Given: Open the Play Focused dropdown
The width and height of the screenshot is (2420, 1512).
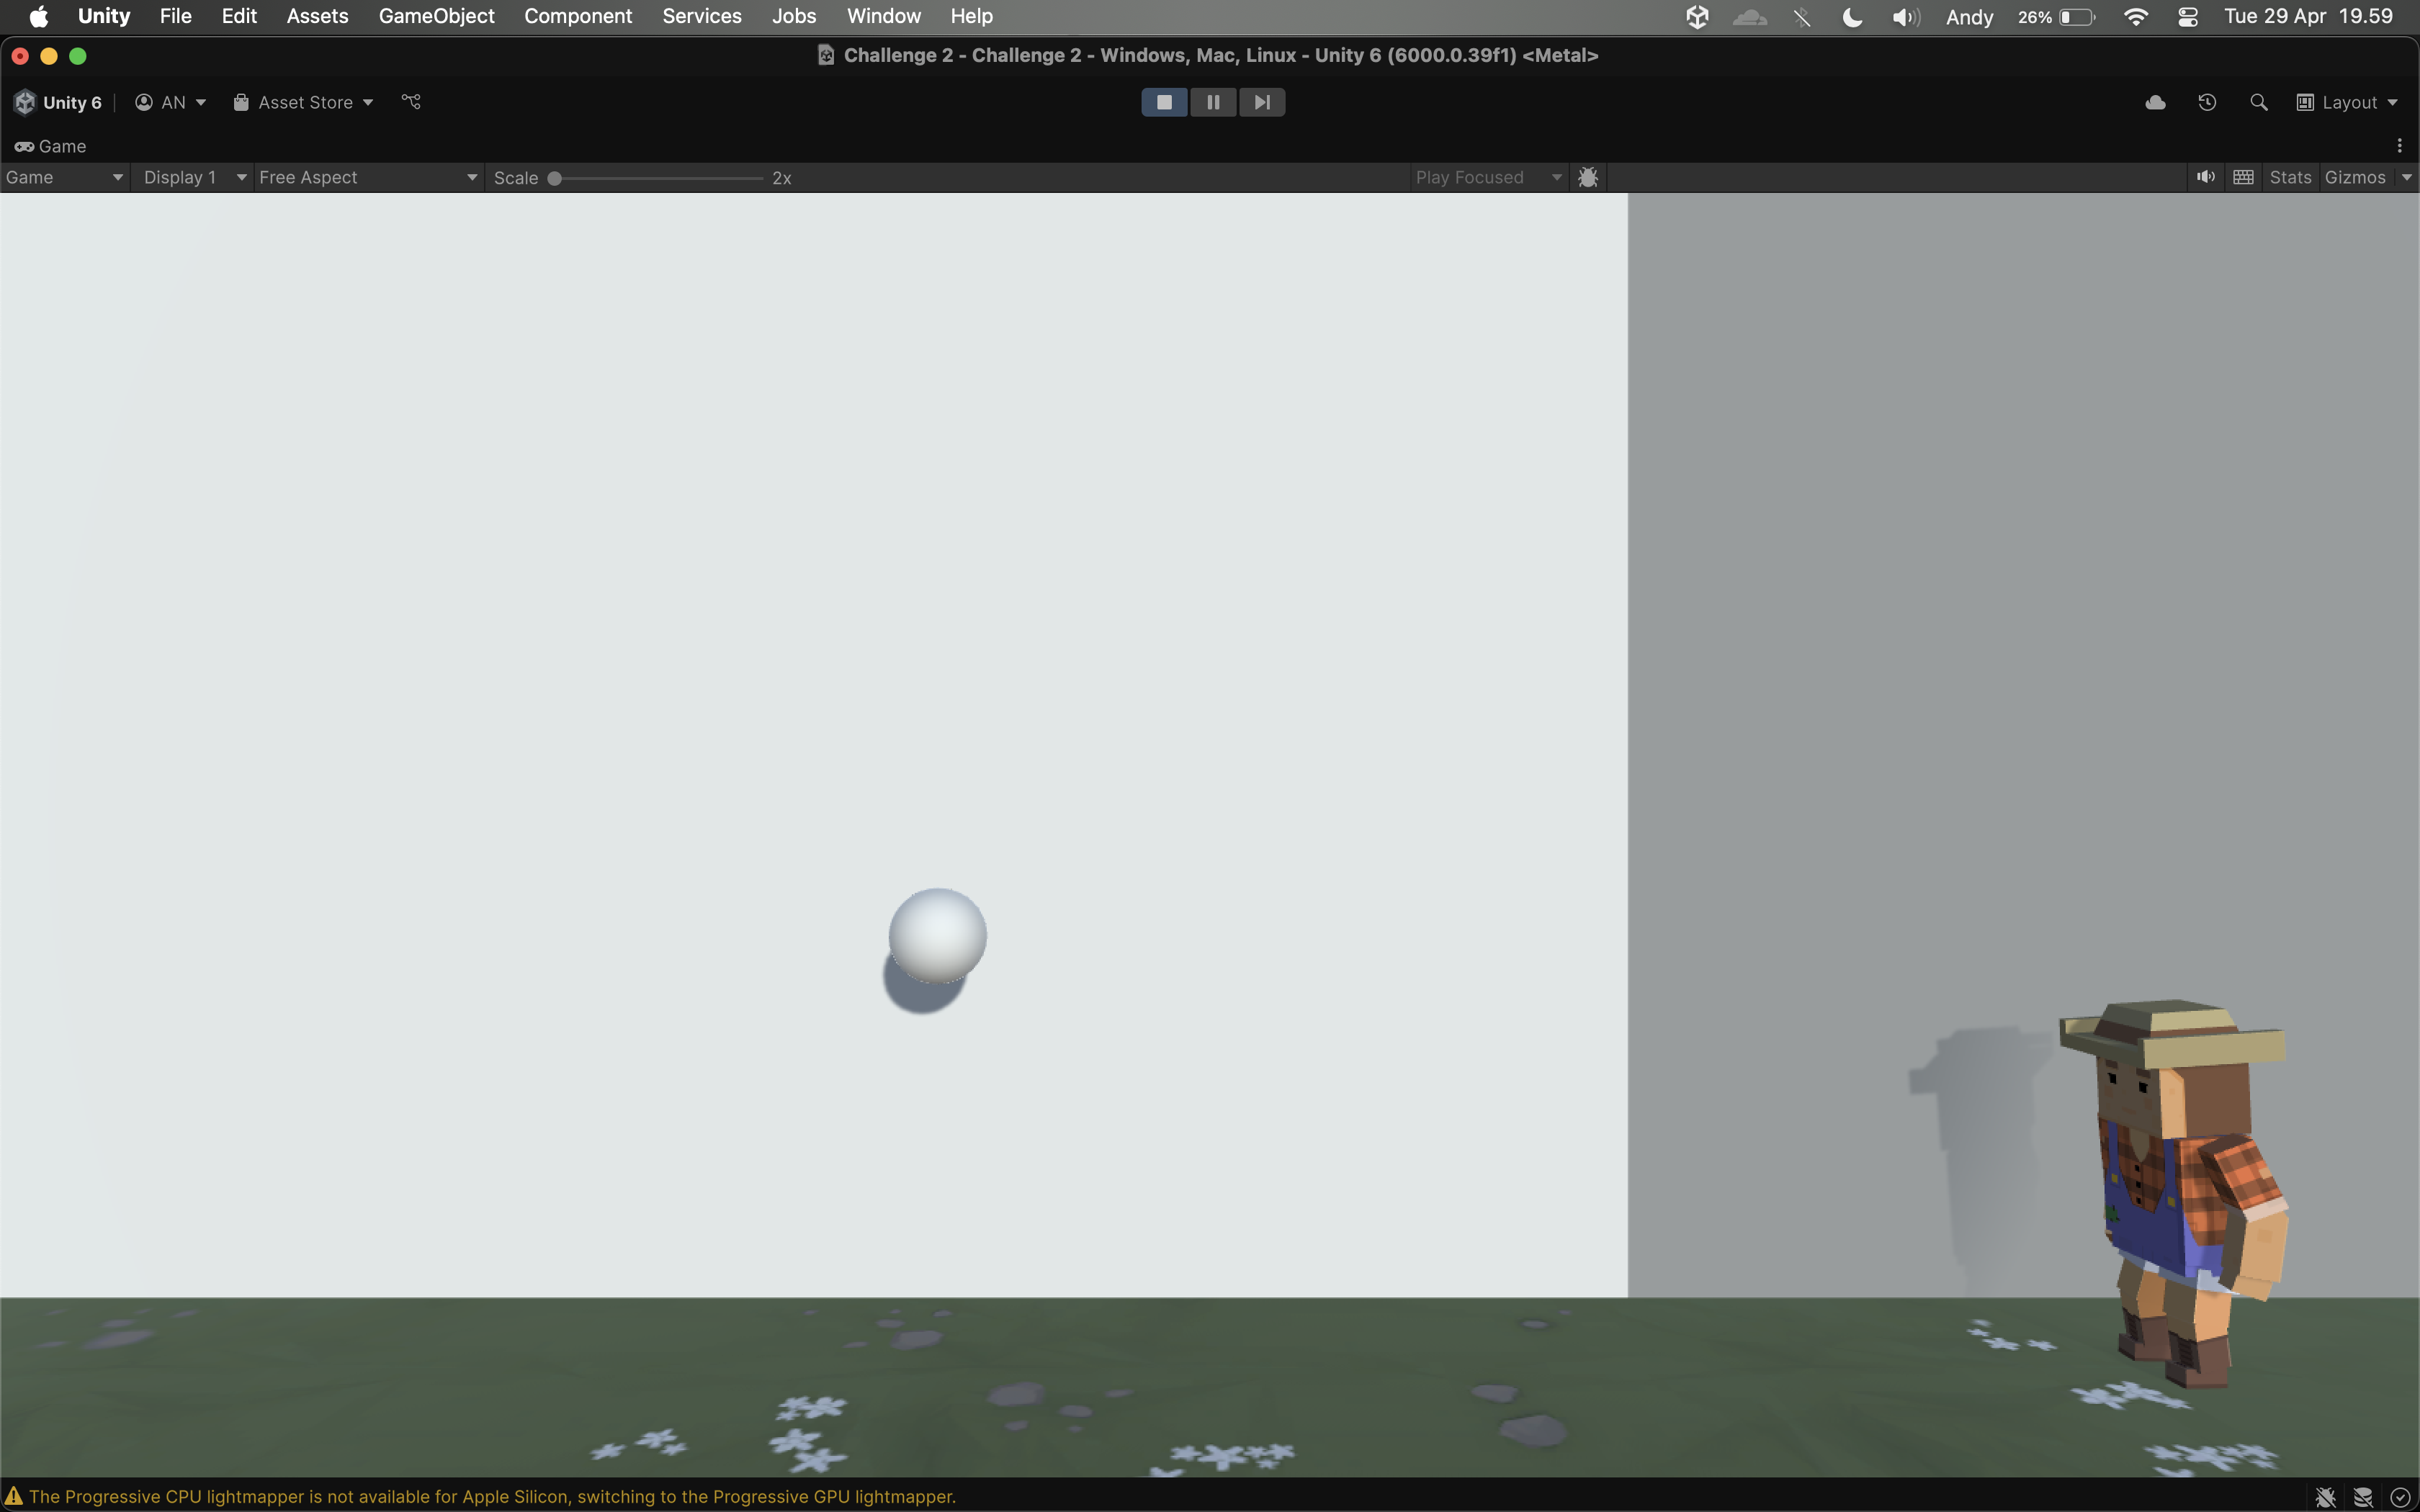Looking at the screenshot, I should (x=1486, y=177).
